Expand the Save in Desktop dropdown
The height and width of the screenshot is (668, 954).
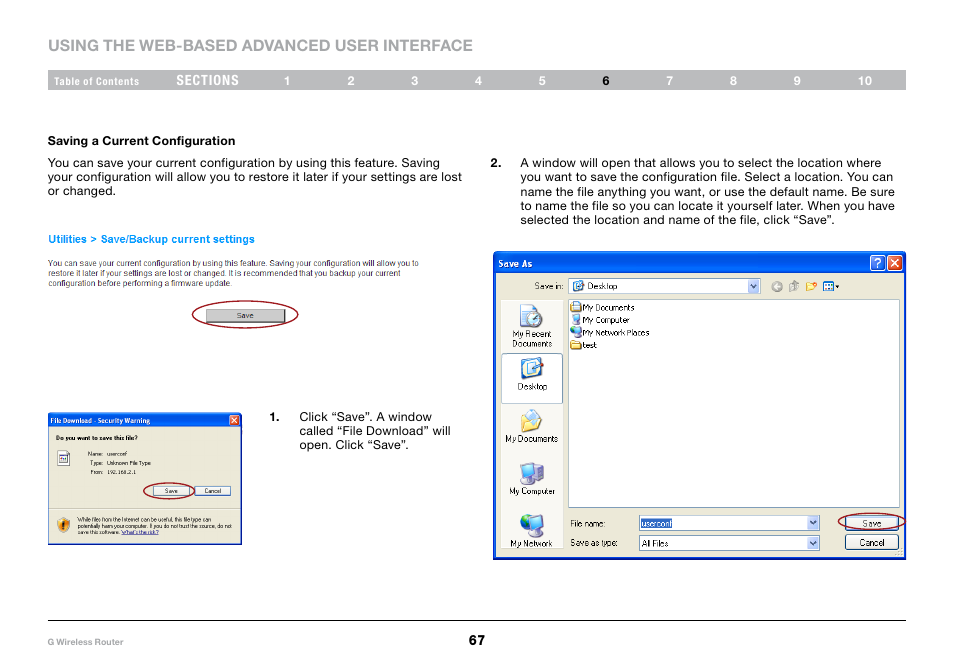[753, 286]
